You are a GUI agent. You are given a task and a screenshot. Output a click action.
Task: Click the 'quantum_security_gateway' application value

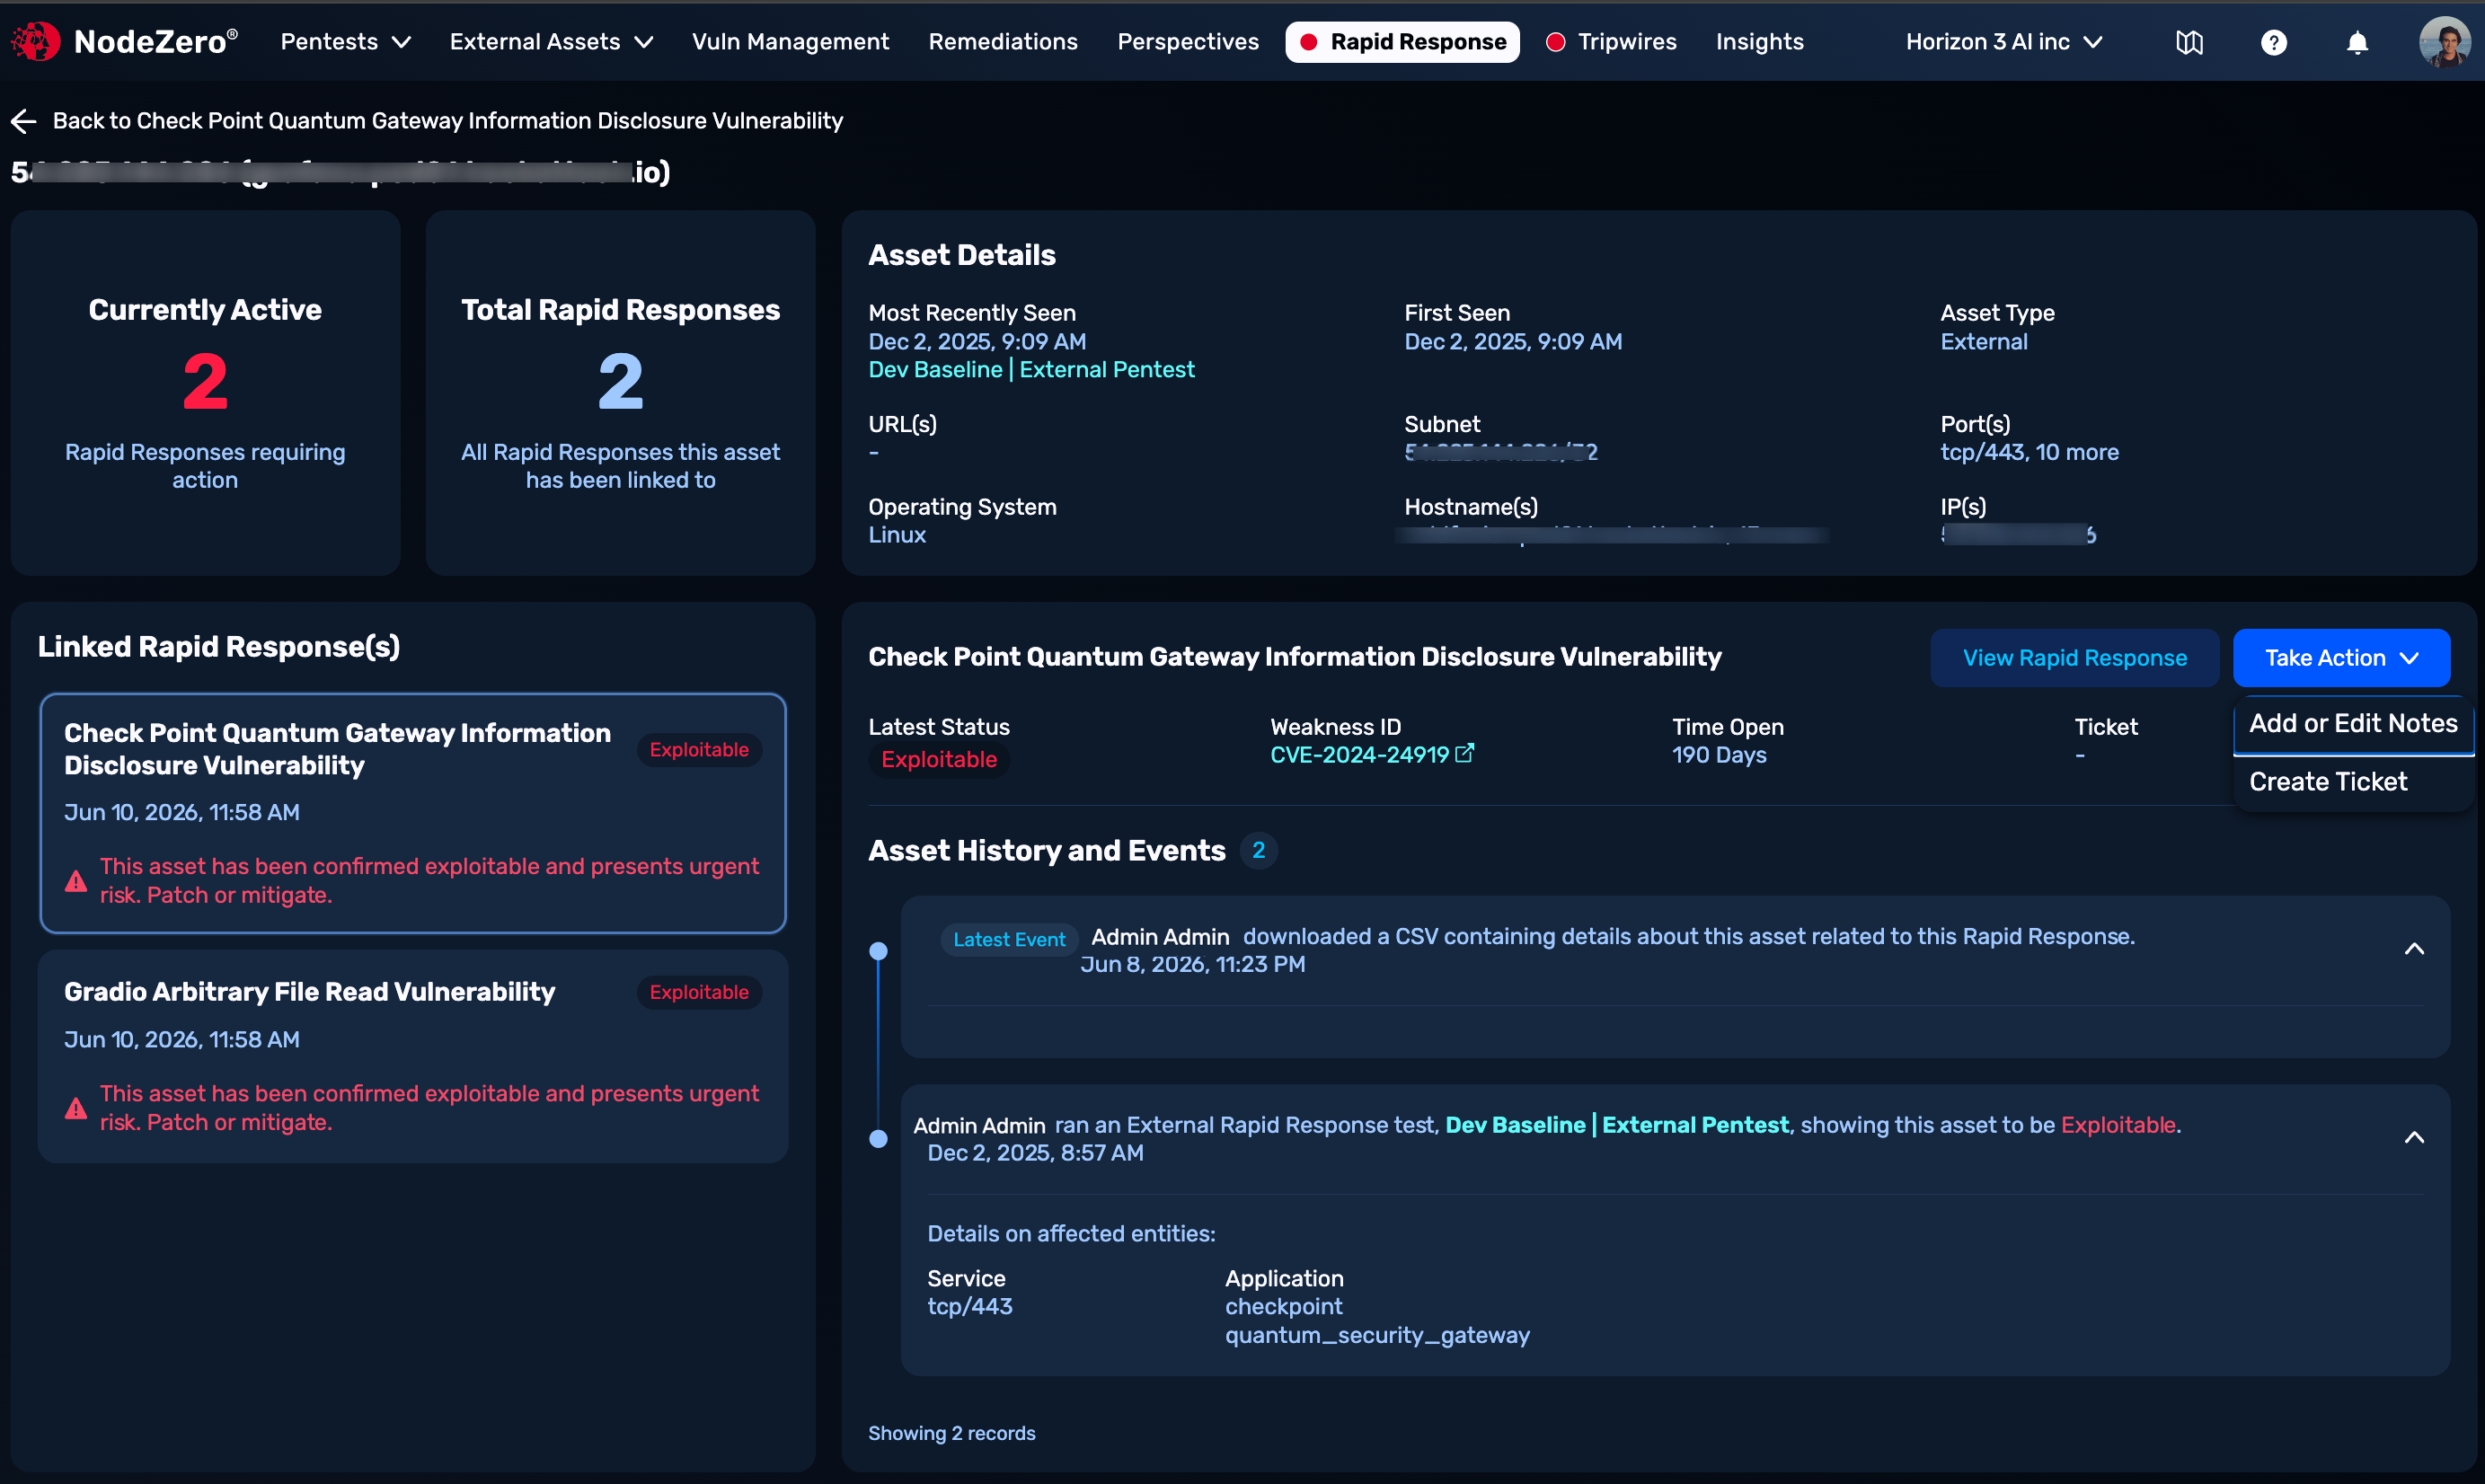click(1377, 1335)
